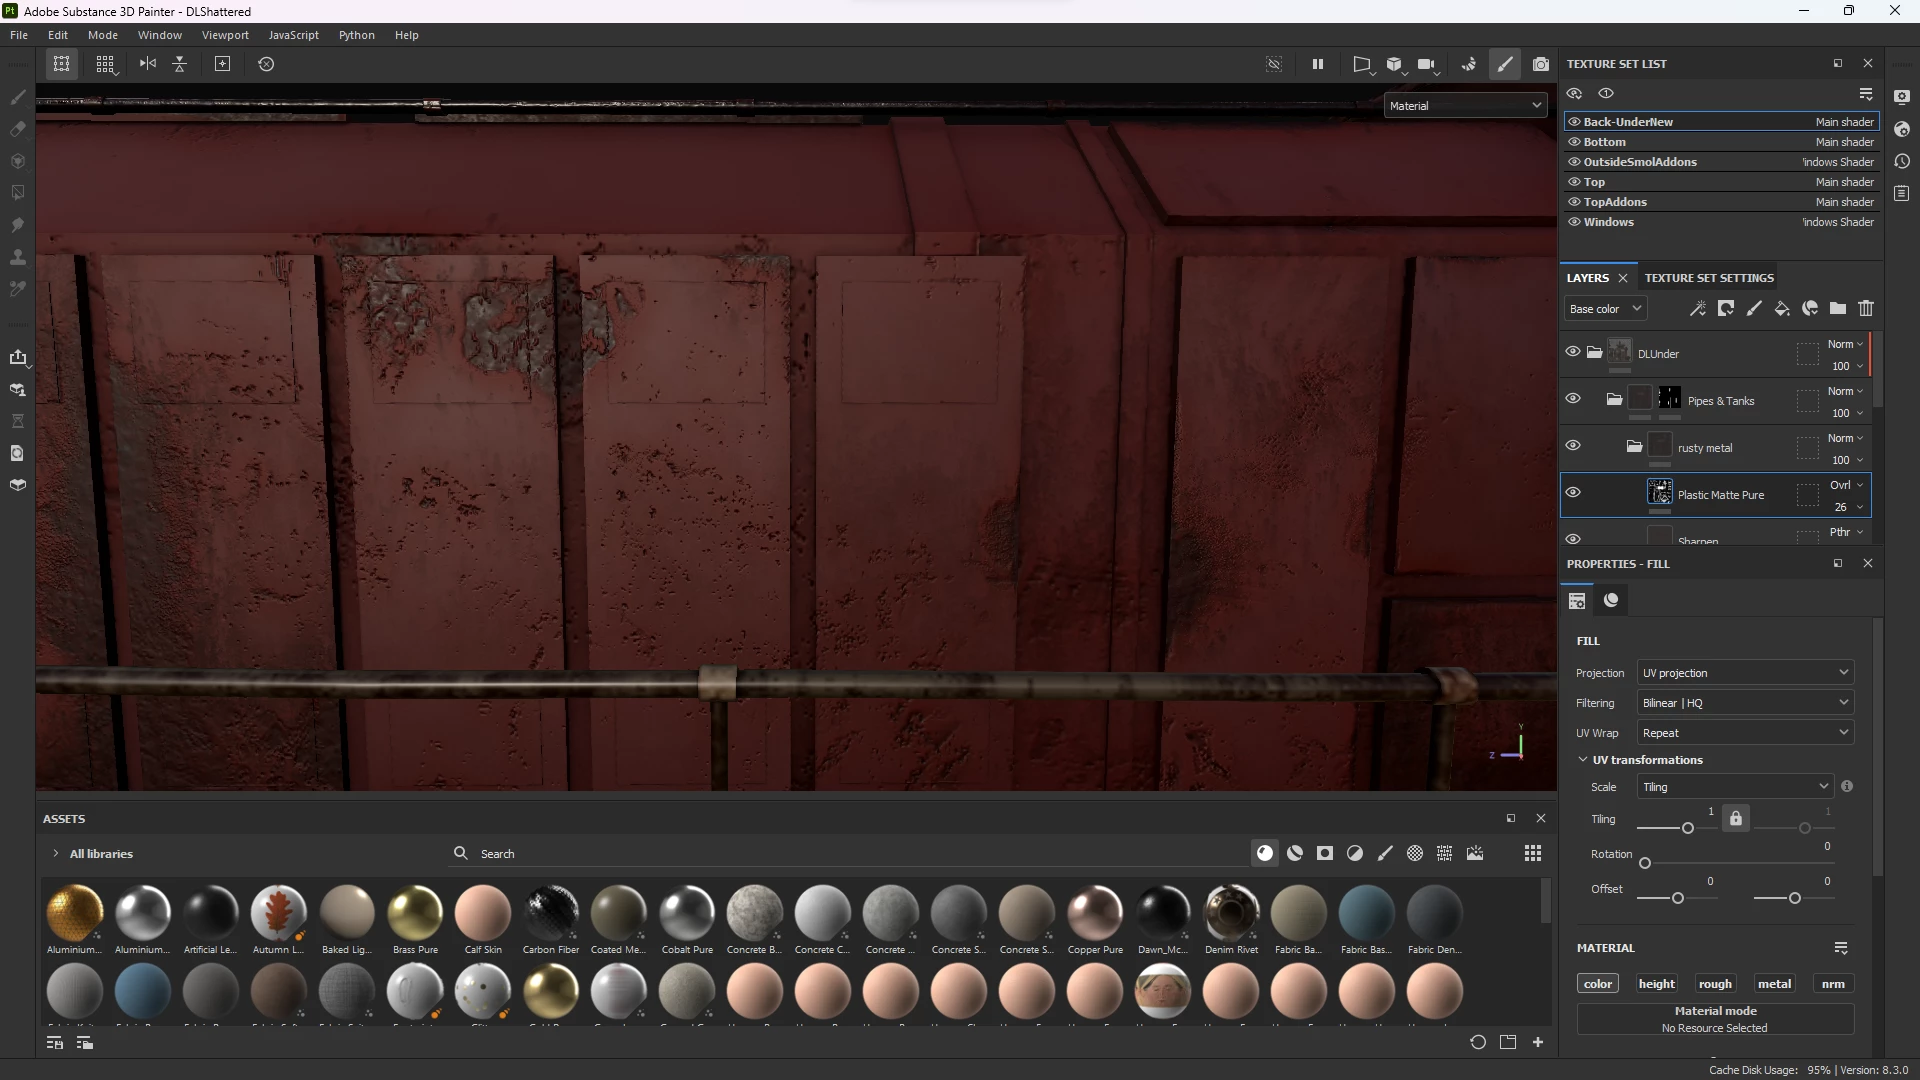The width and height of the screenshot is (1920, 1080).
Task: Filter assets by materials sphere icon
Action: click(x=1265, y=853)
